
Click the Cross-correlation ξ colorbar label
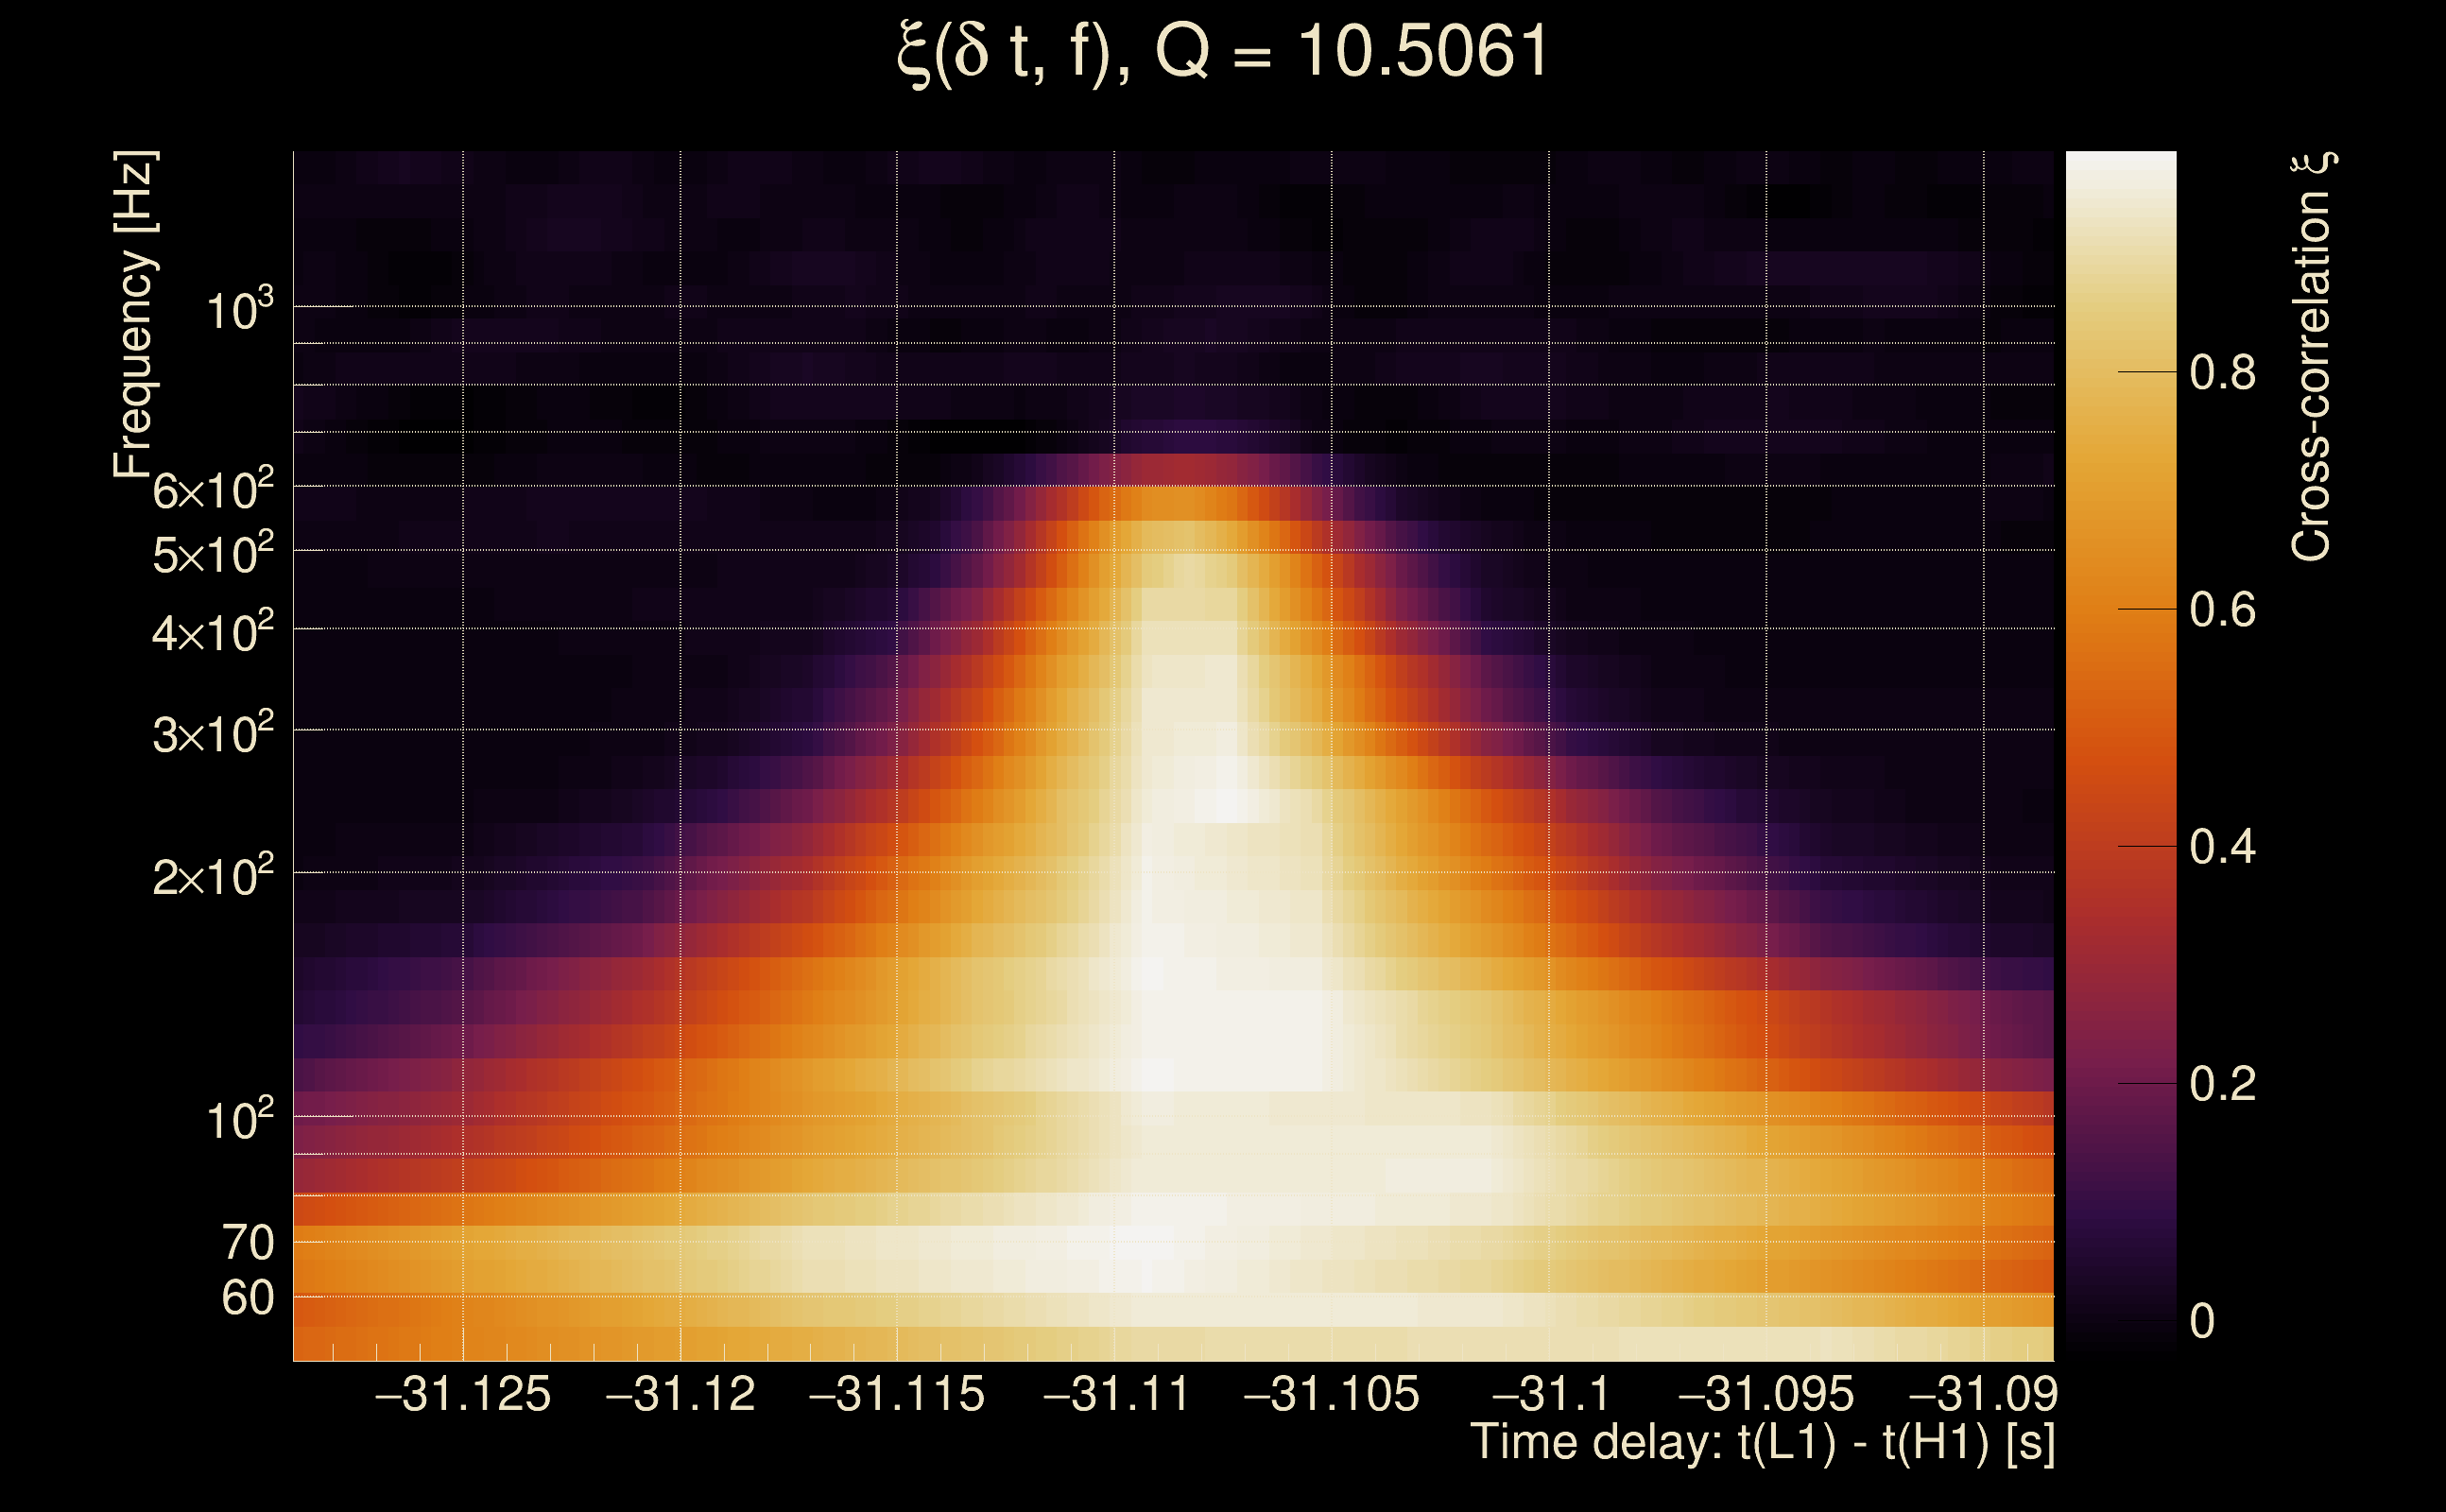click(x=2311, y=356)
